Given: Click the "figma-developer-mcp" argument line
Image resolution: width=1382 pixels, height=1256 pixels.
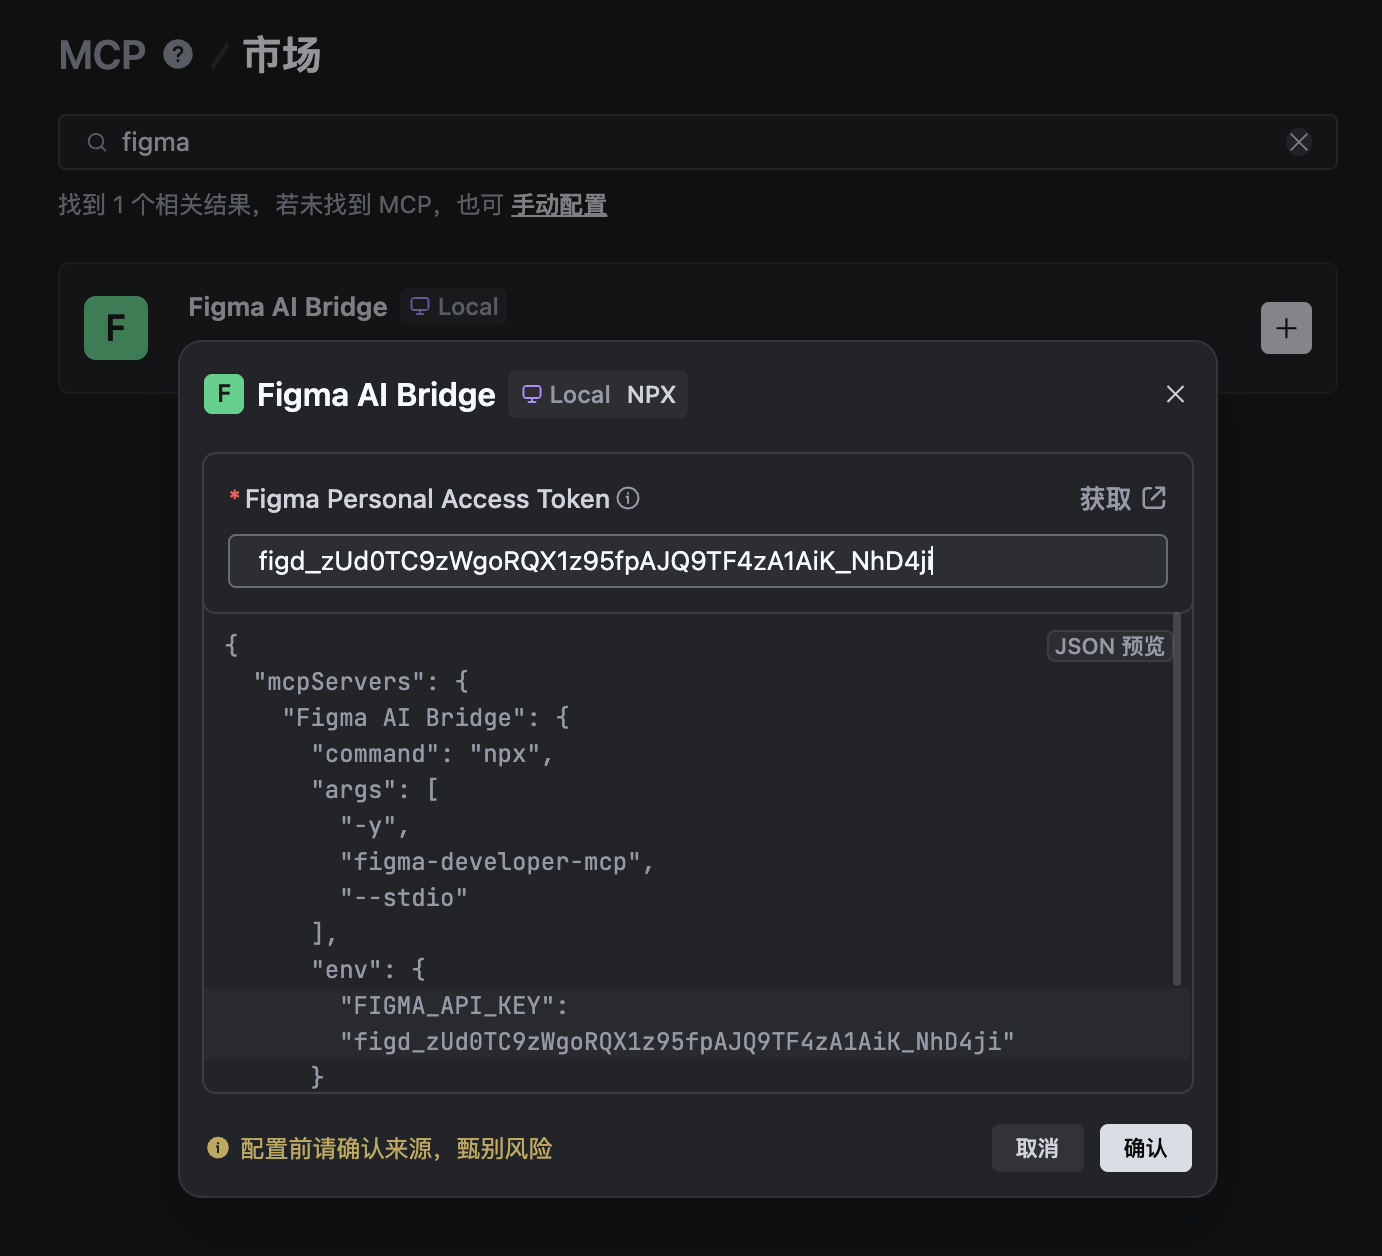Looking at the screenshot, I should (497, 862).
